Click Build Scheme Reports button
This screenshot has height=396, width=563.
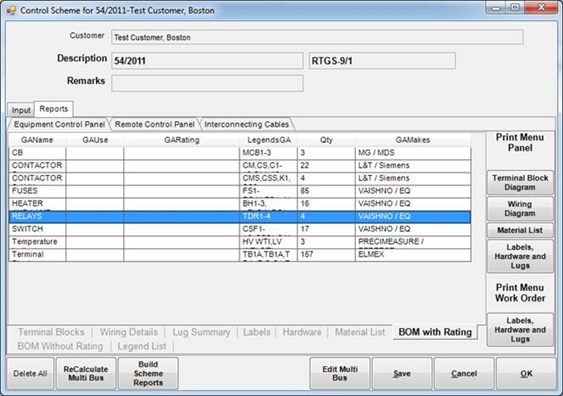(148, 373)
